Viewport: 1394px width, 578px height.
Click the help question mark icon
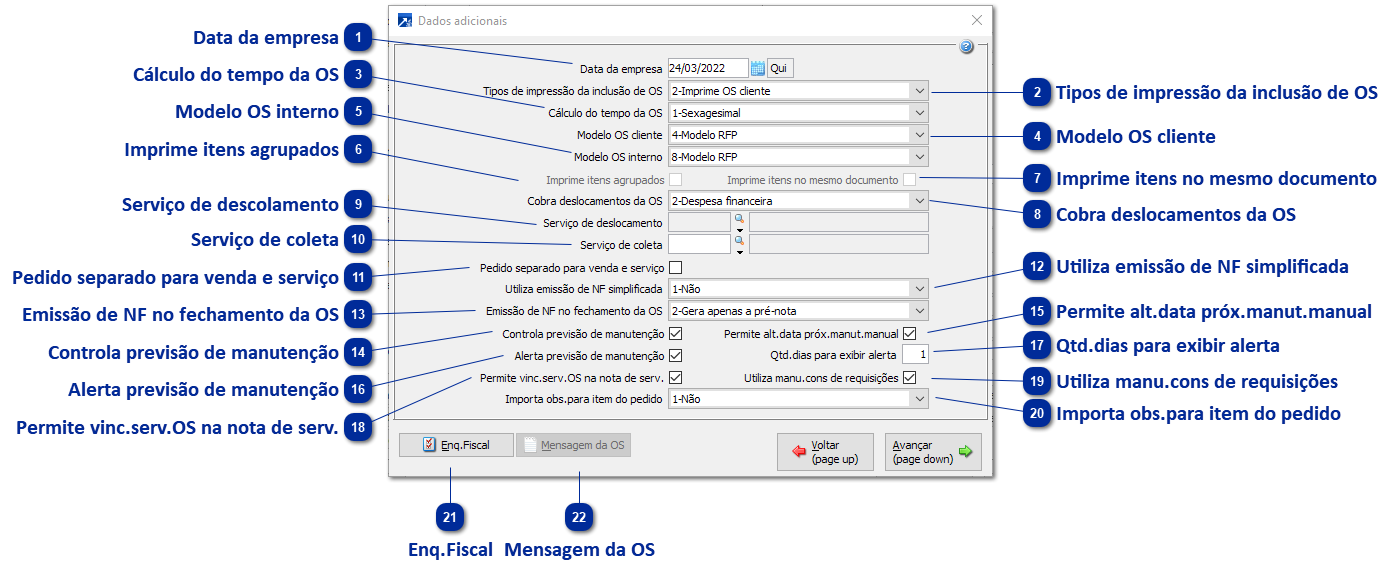pos(967,47)
